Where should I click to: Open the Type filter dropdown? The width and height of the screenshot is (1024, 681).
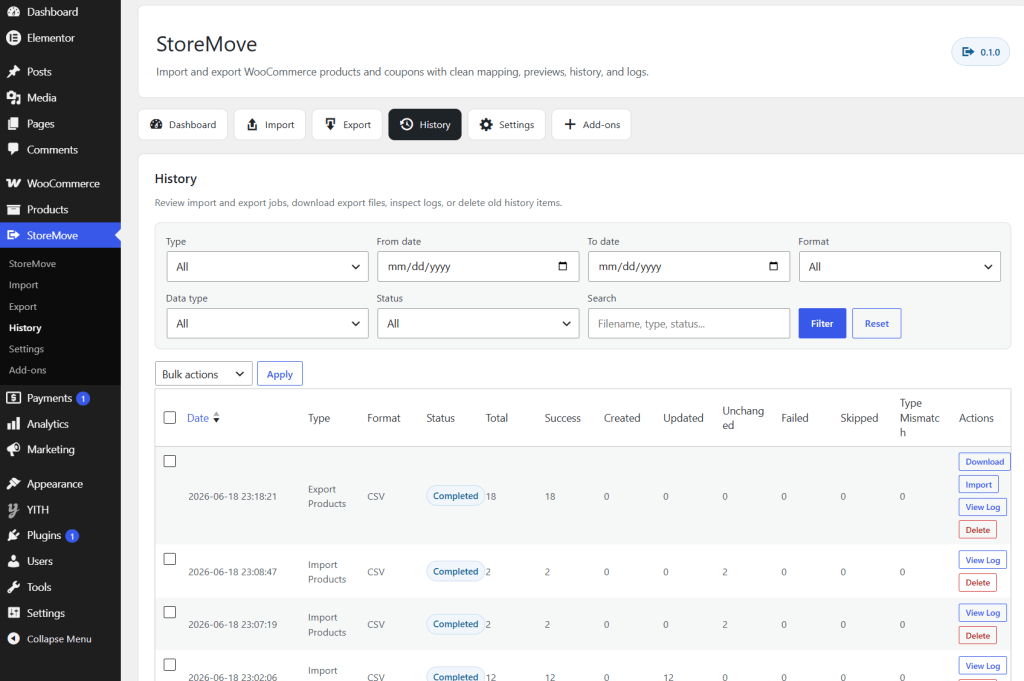[x=267, y=266]
